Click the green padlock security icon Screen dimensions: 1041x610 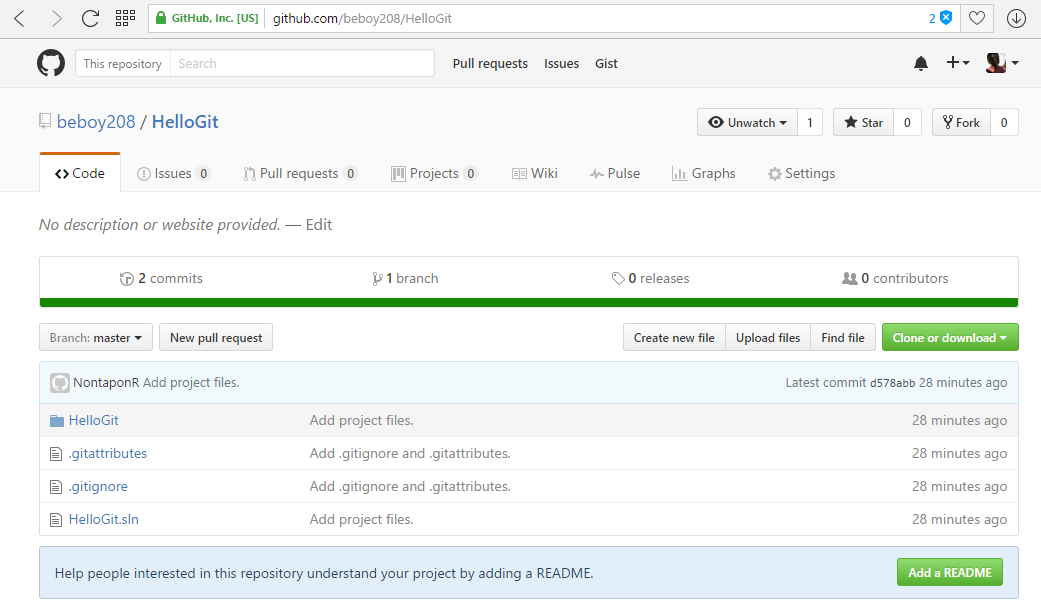160,18
